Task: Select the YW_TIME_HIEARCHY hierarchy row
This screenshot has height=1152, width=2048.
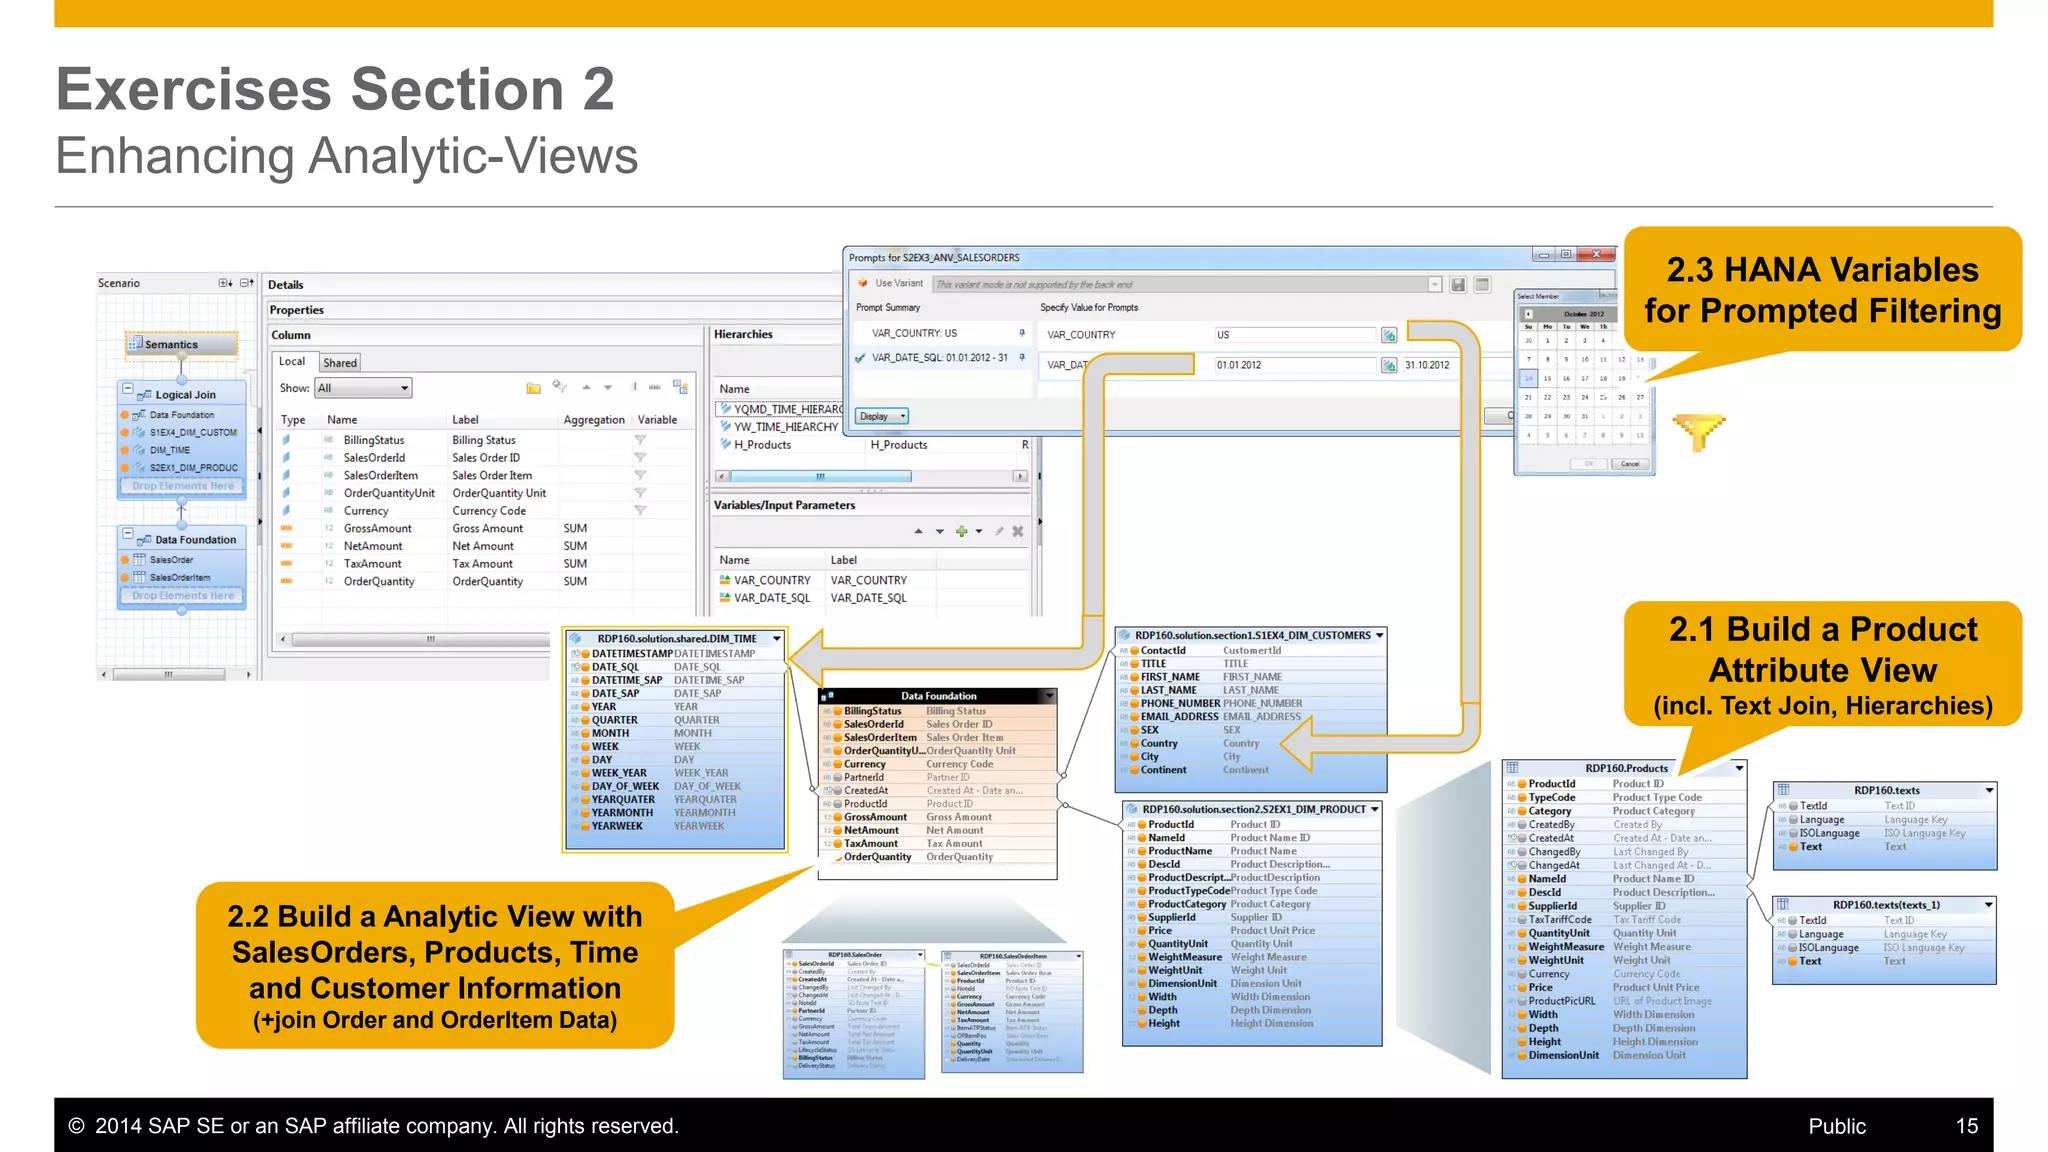Action: pos(780,427)
